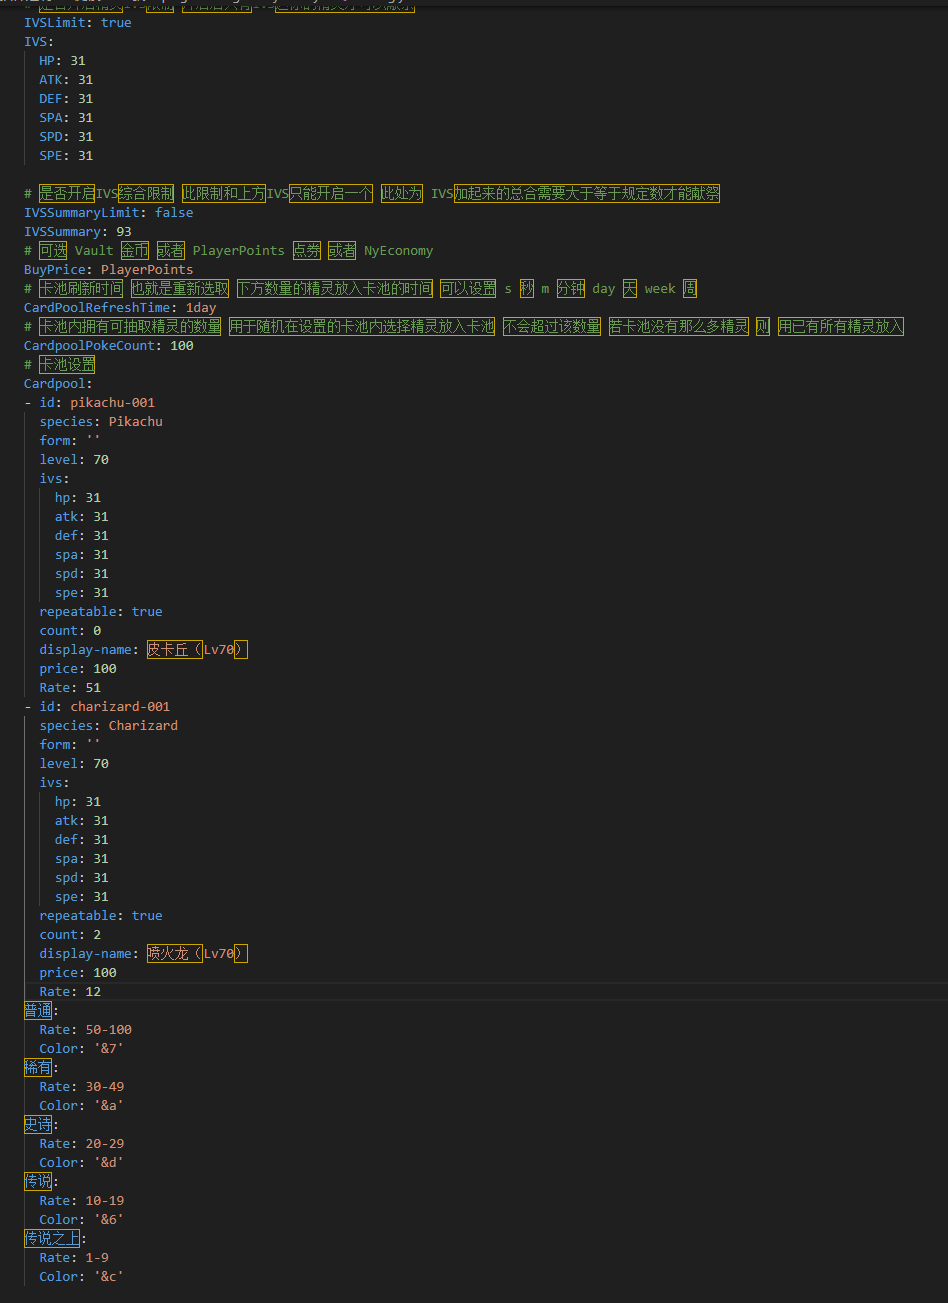Viewport: 948px width, 1303px height.
Task: Click the display-name 喷火龙 (Lv70) text
Action: (x=196, y=953)
